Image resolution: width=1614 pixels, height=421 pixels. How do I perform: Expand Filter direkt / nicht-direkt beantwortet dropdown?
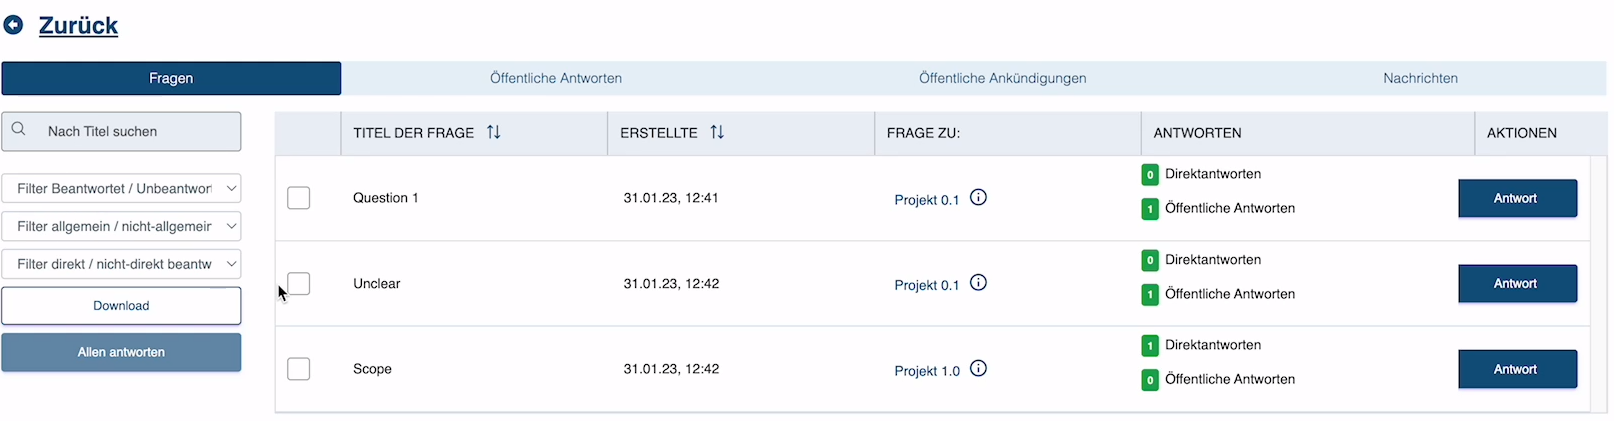121,264
